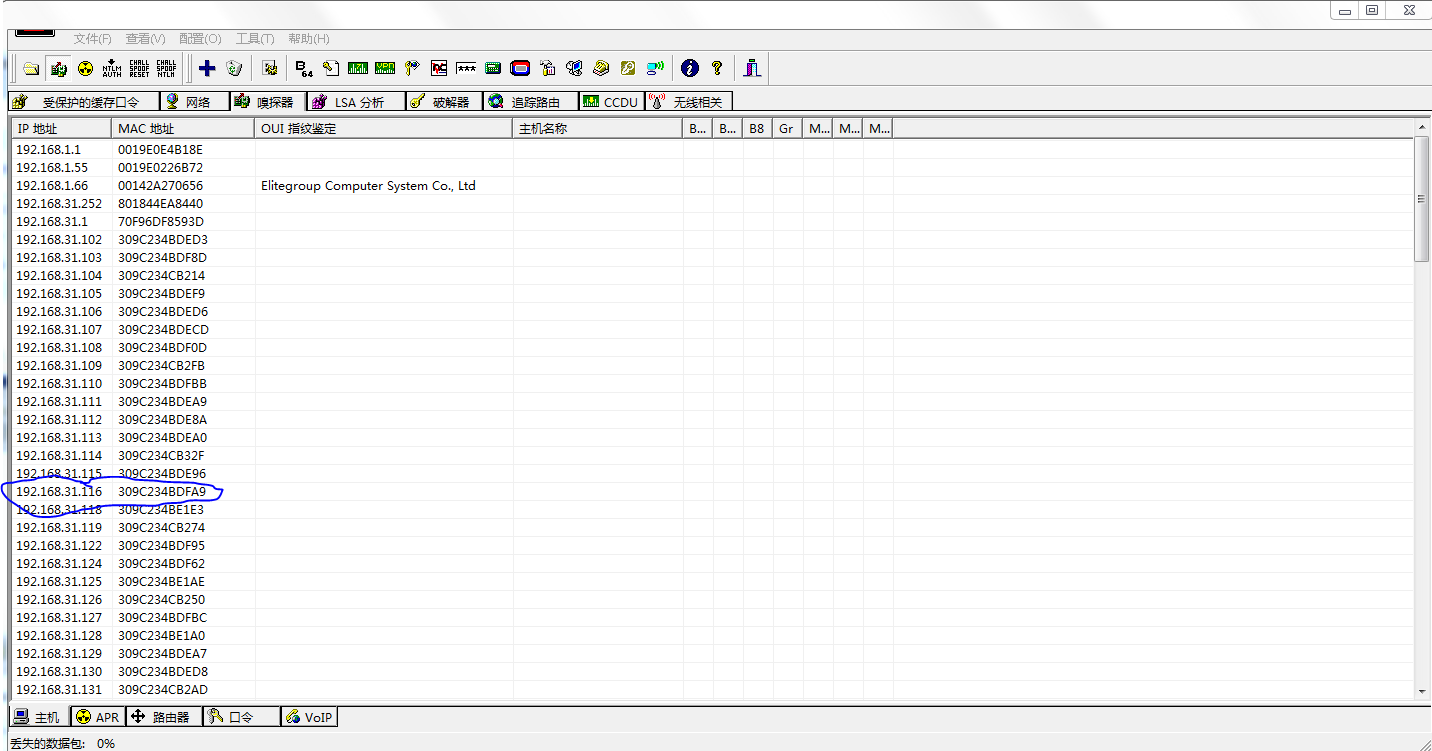The height and width of the screenshot is (751, 1432).
Task: Open the 口令 bottom tab
Action: tap(240, 717)
